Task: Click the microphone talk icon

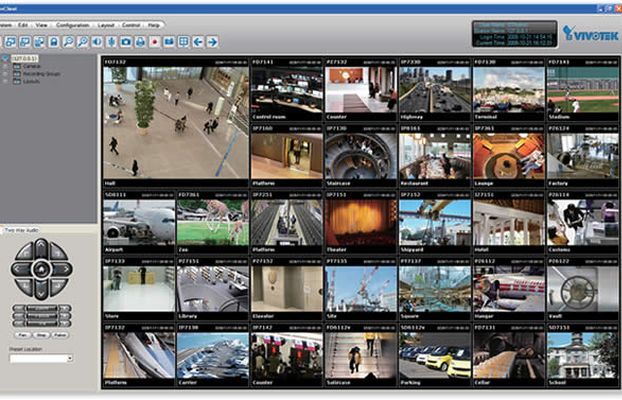Action: 111,42
